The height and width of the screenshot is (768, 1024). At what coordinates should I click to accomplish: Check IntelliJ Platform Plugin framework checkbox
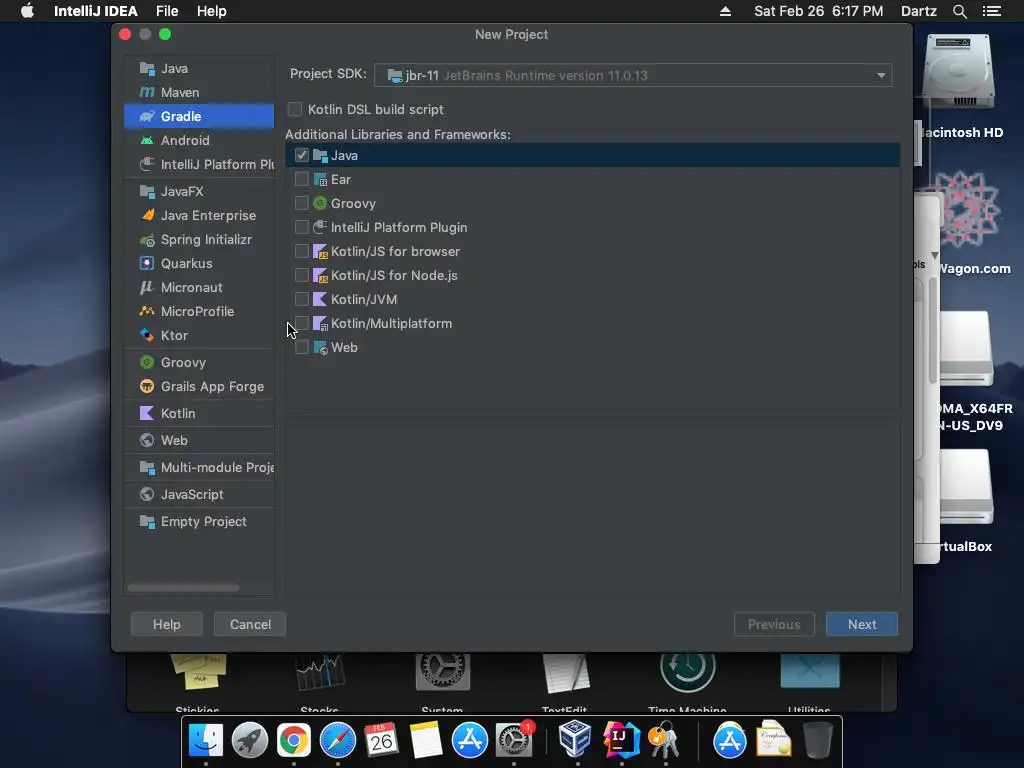click(x=301, y=227)
